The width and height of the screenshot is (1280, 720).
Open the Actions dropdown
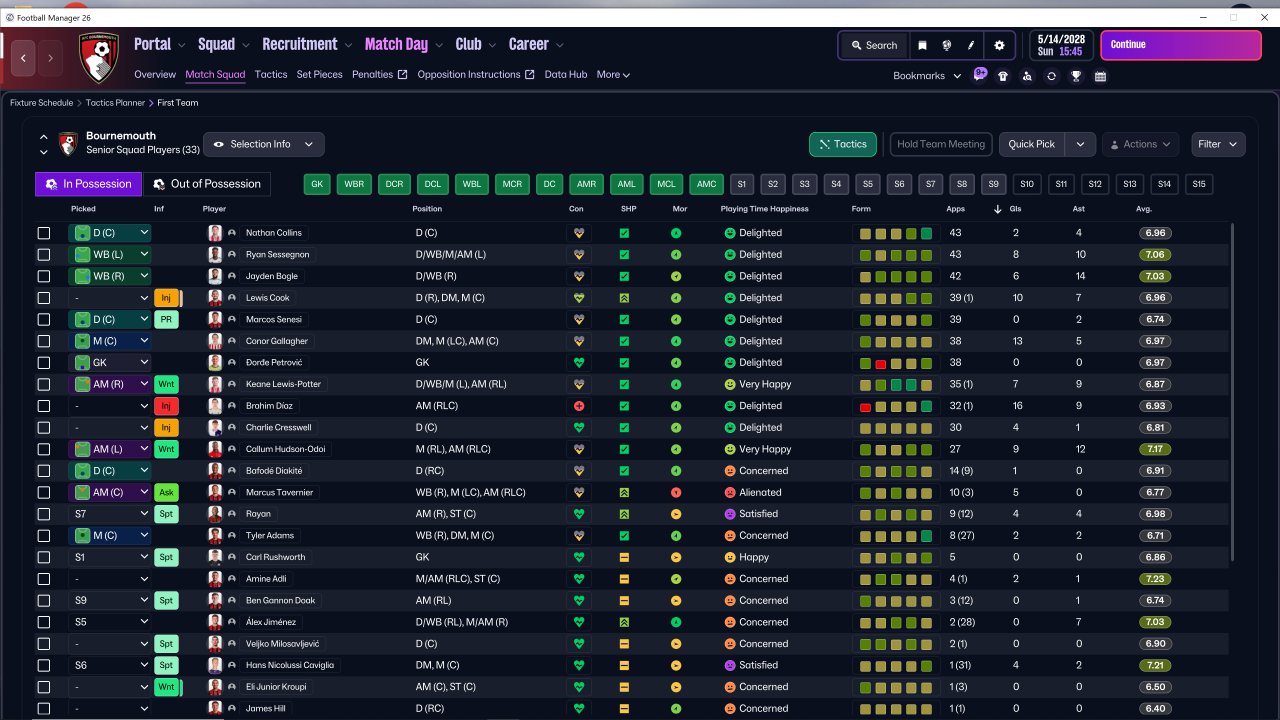pyautogui.click(x=1140, y=144)
